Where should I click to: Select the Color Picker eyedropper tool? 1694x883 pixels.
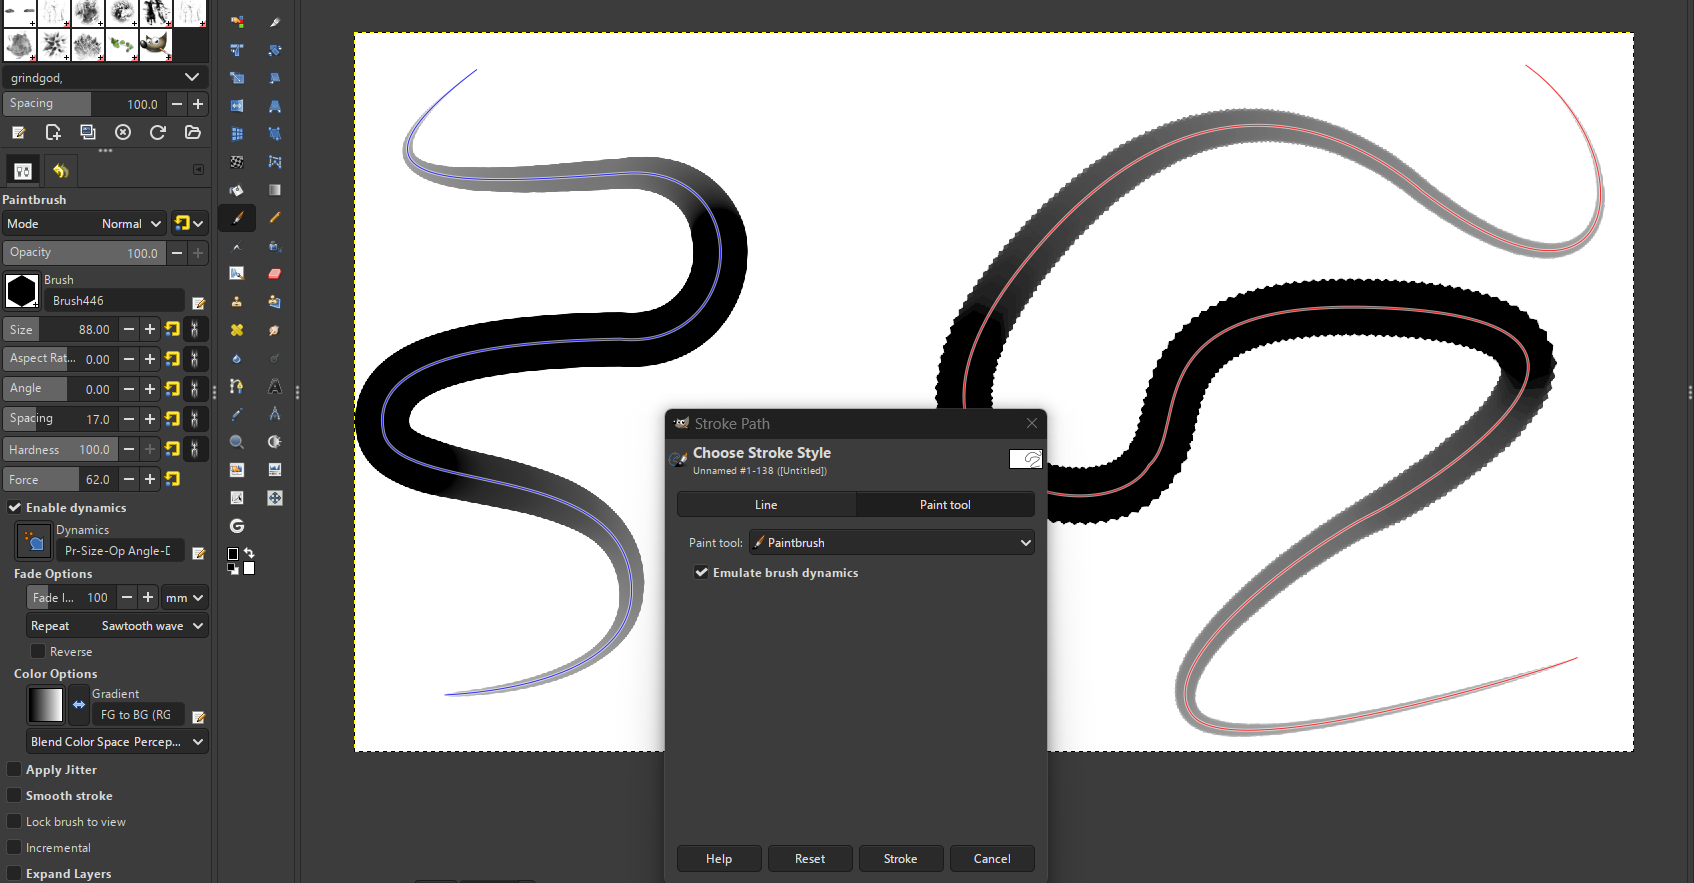coord(237,414)
